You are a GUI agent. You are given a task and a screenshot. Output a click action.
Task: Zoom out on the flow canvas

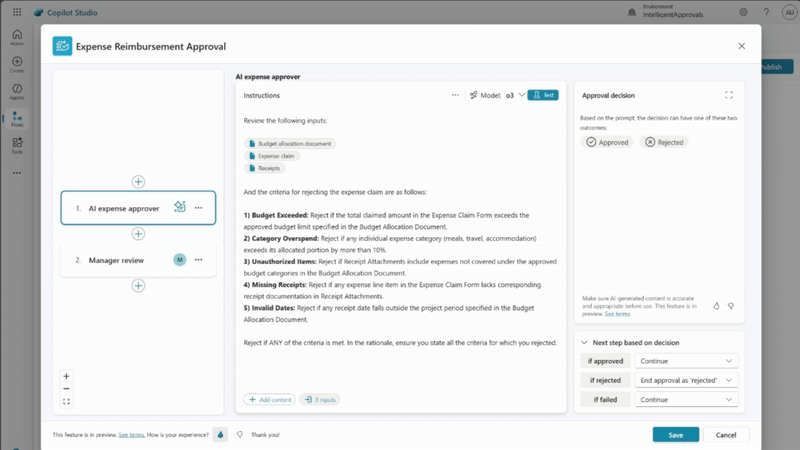click(66, 389)
